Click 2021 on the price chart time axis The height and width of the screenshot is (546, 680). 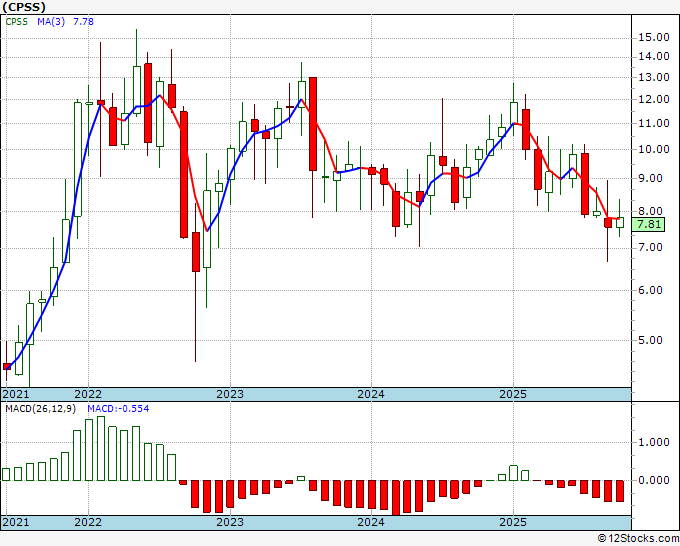coord(16,394)
